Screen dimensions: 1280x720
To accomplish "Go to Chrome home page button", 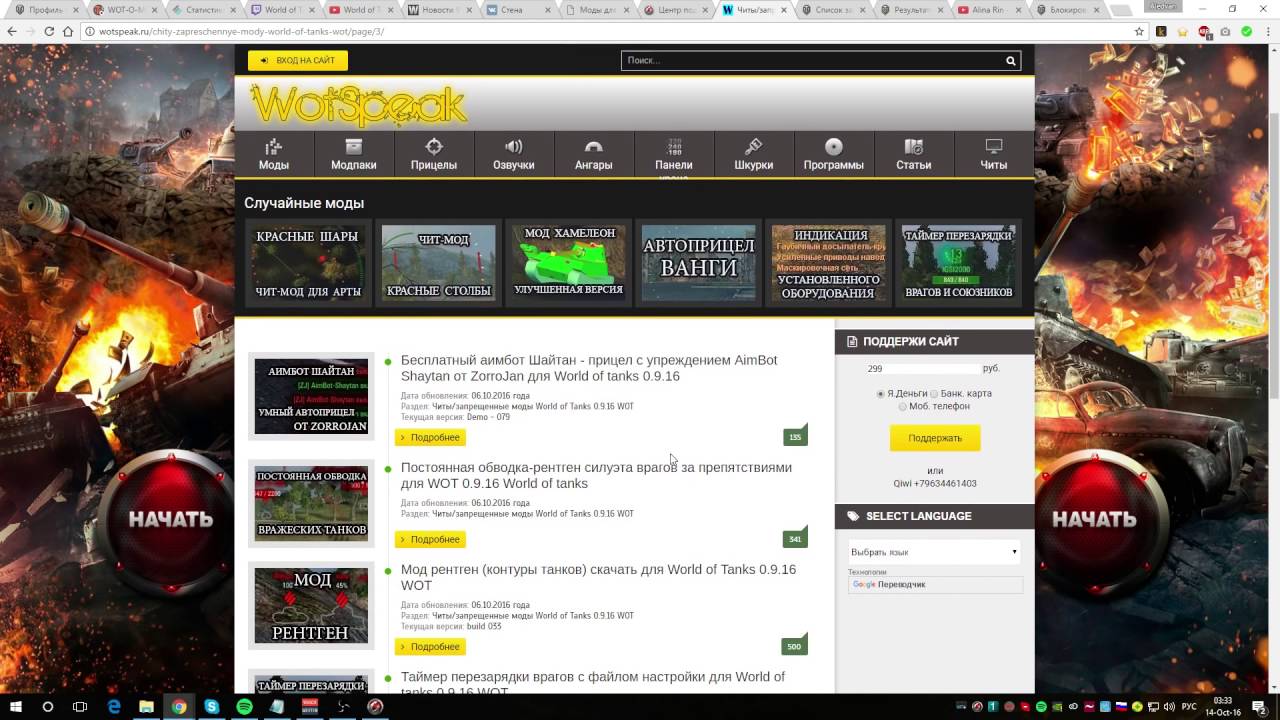I will [x=68, y=31].
